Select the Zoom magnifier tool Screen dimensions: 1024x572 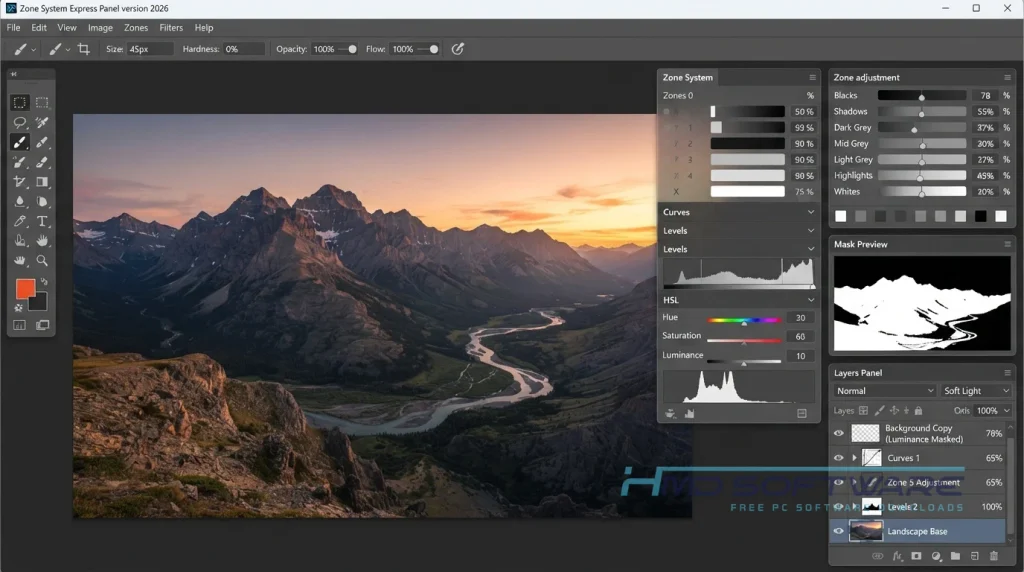point(42,260)
